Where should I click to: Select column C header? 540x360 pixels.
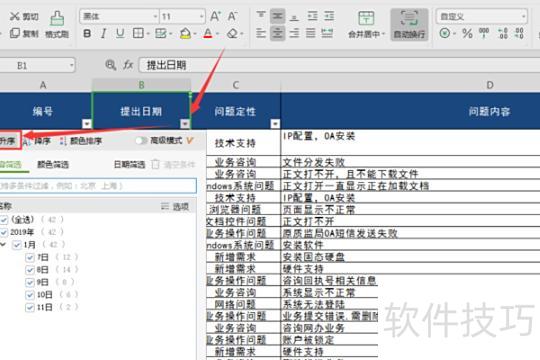(236, 85)
